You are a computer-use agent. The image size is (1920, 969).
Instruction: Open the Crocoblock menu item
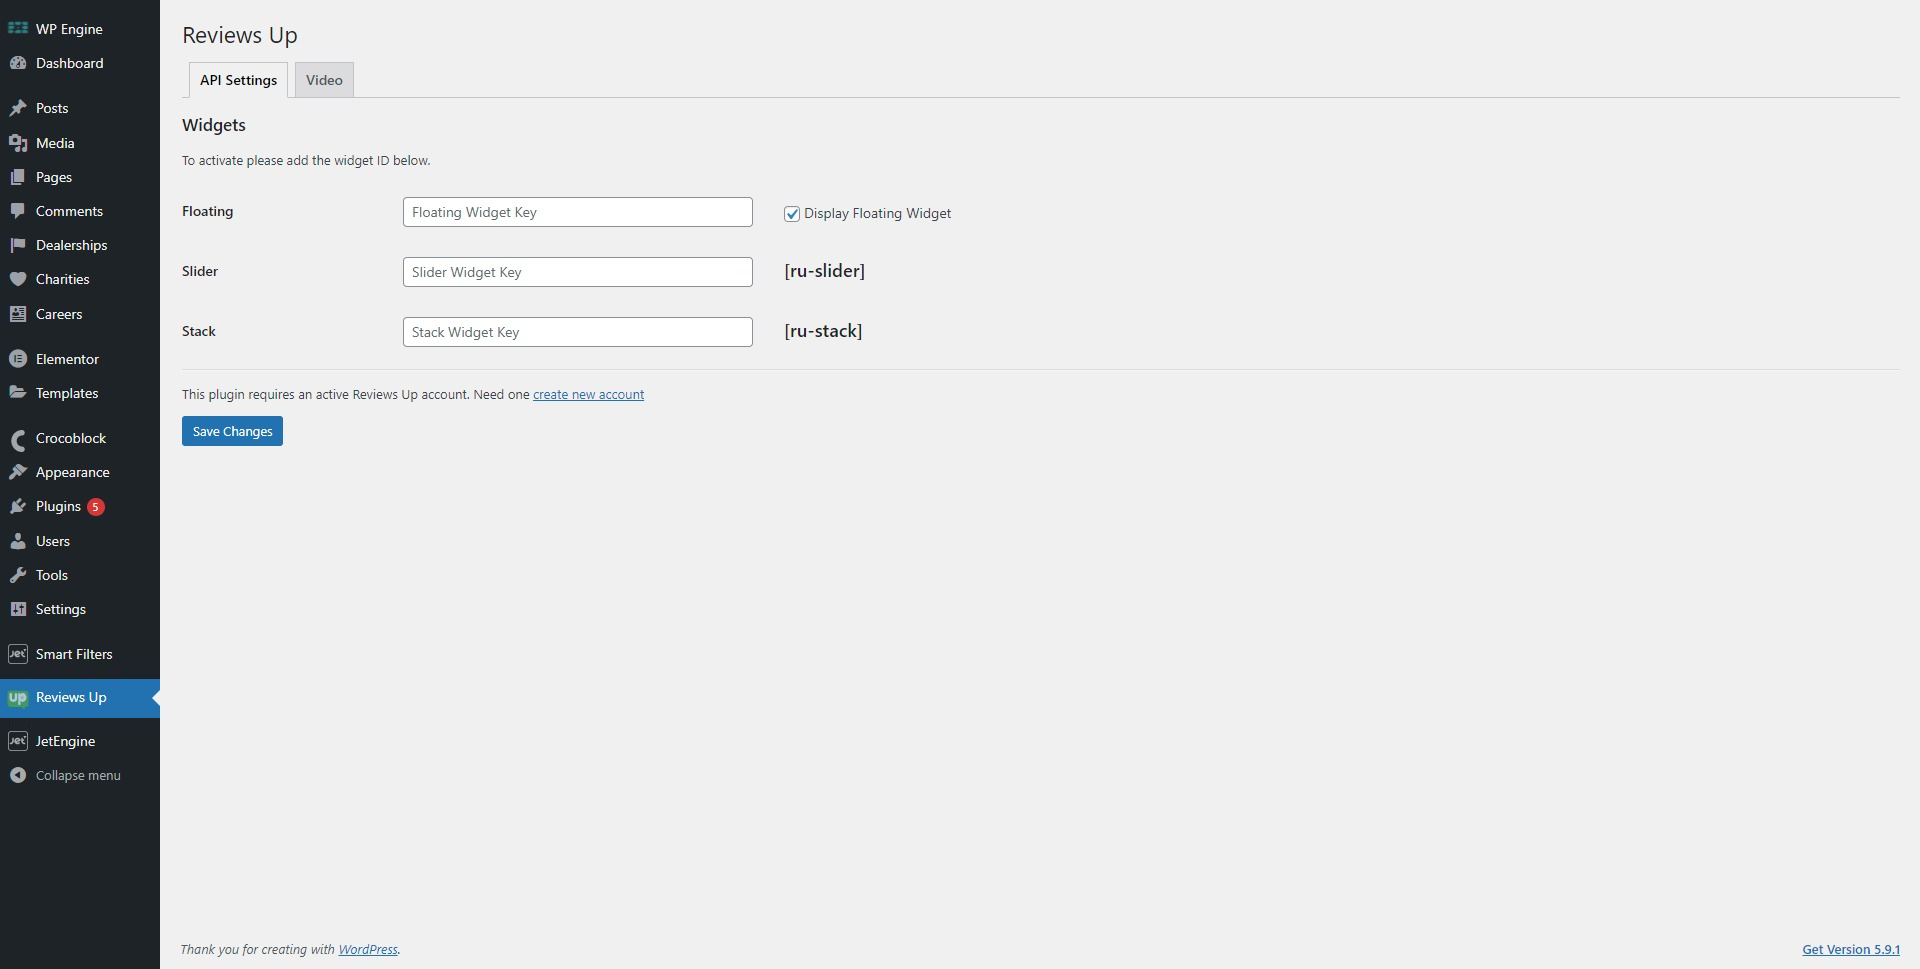coord(80,438)
